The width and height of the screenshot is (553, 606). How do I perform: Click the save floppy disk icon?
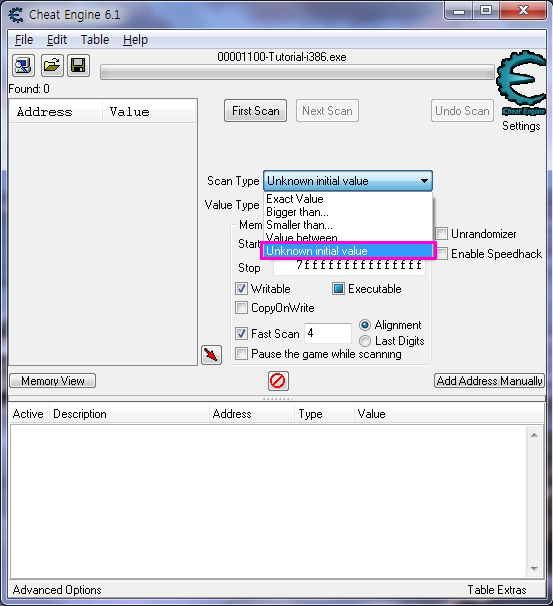[x=78, y=65]
